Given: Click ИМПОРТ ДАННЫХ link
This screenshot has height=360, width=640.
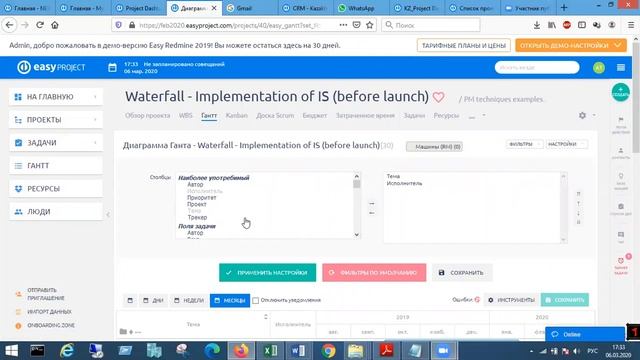Looking at the screenshot, I should click(x=49, y=312).
